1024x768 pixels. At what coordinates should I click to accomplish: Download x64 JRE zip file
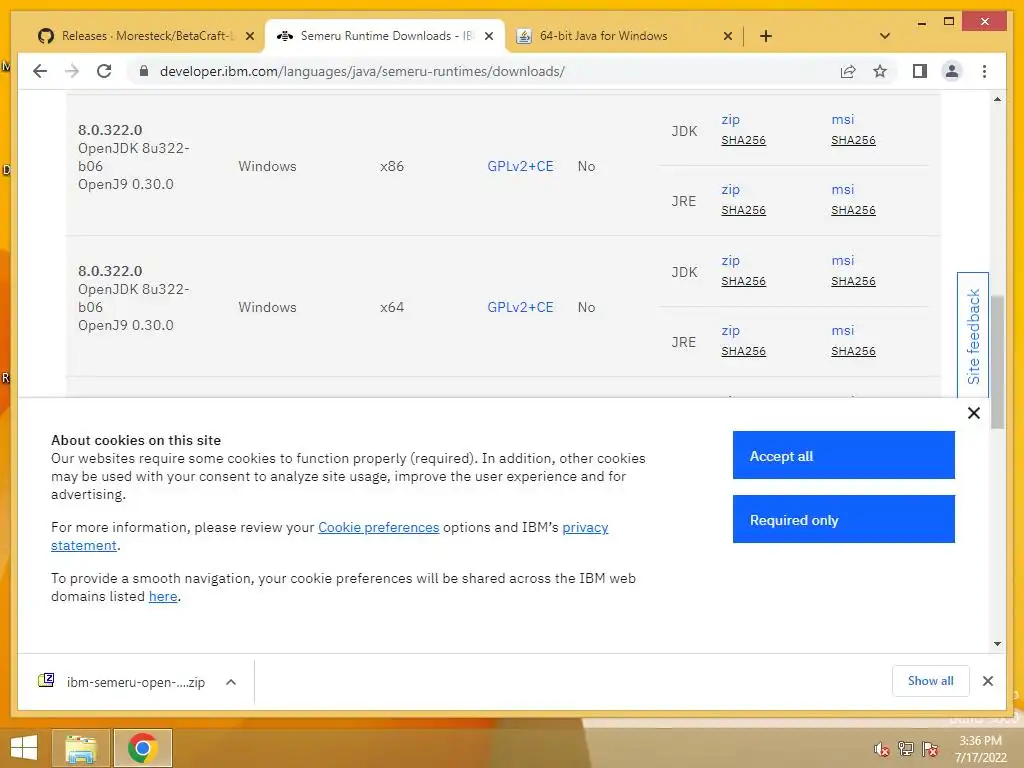(730, 330)
